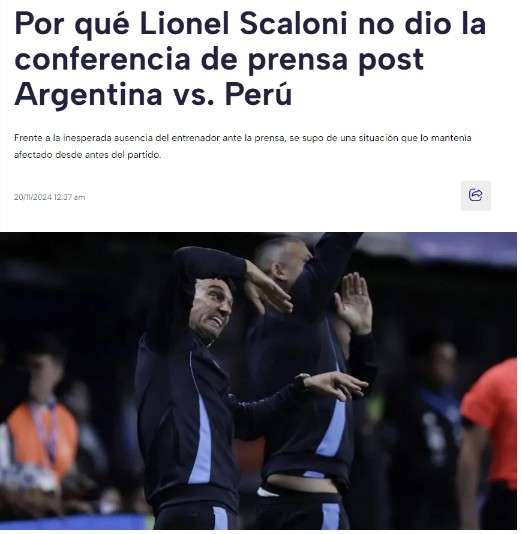This screenshot has width=522, height=534.
Task: Click the subtitle starting "Frente a la inesperada ausencia"
Action: pos(242,146)
